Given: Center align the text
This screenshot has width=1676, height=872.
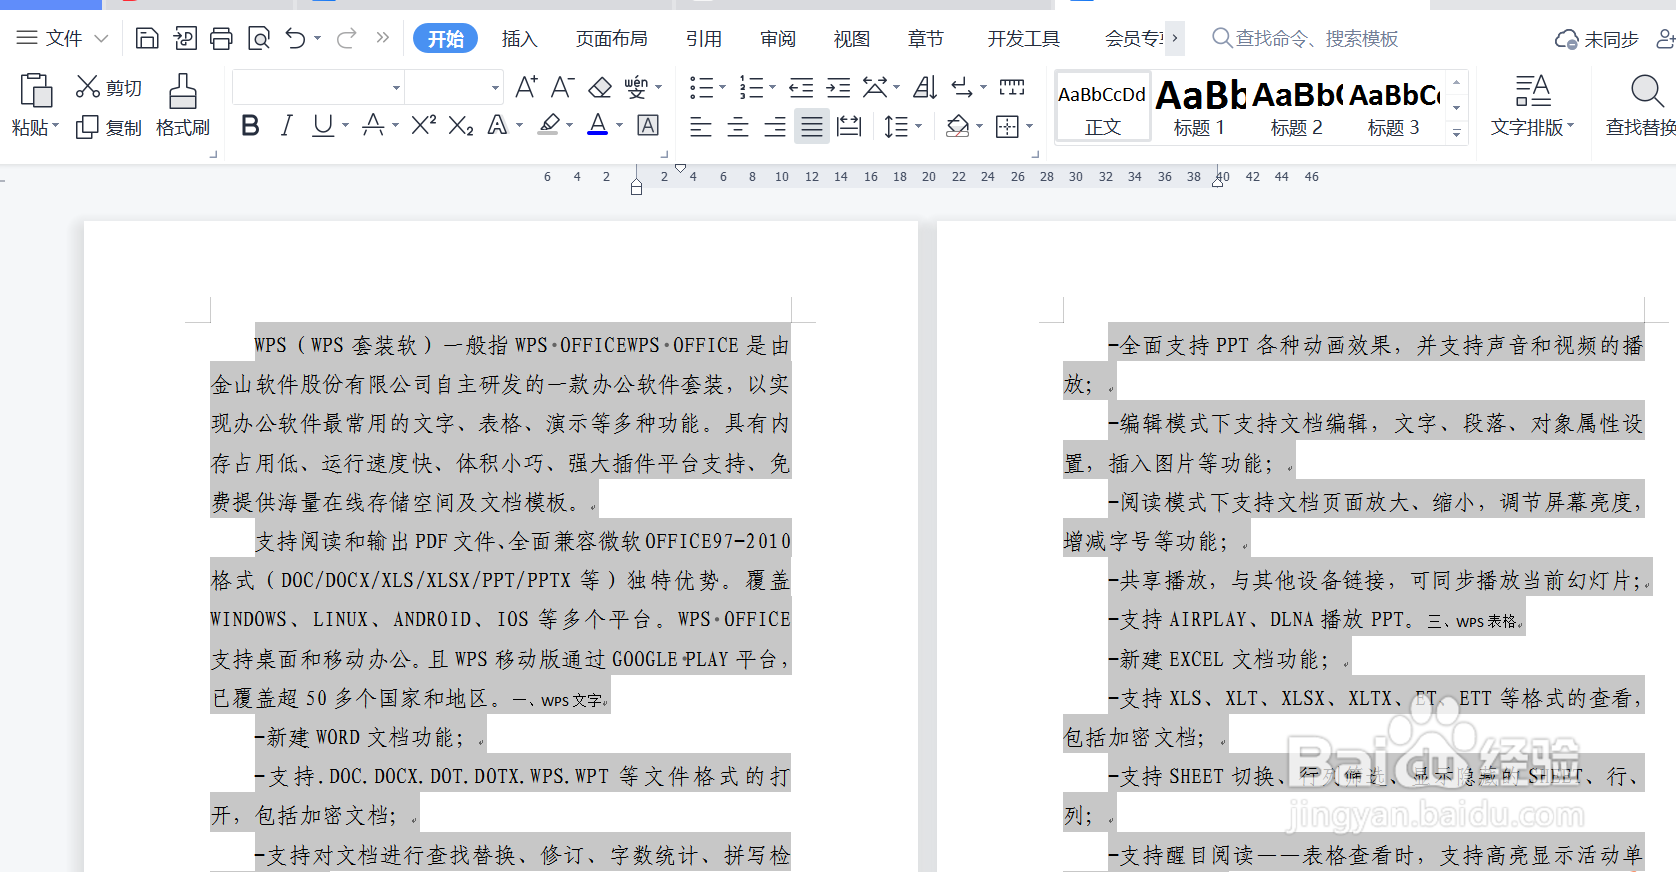Looking at the screenshot, I should [x=738, y=126].
